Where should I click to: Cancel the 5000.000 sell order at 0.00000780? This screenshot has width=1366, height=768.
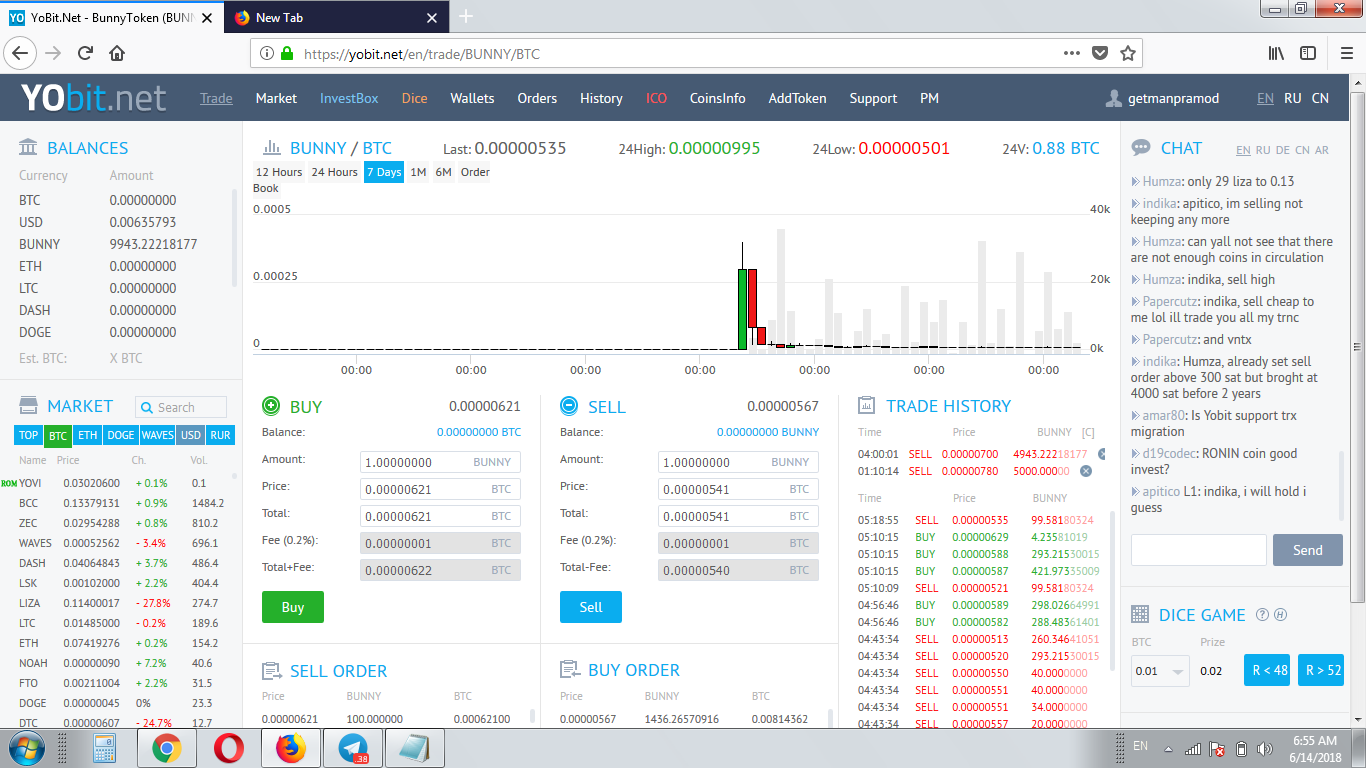click(x=1086, y=471)
